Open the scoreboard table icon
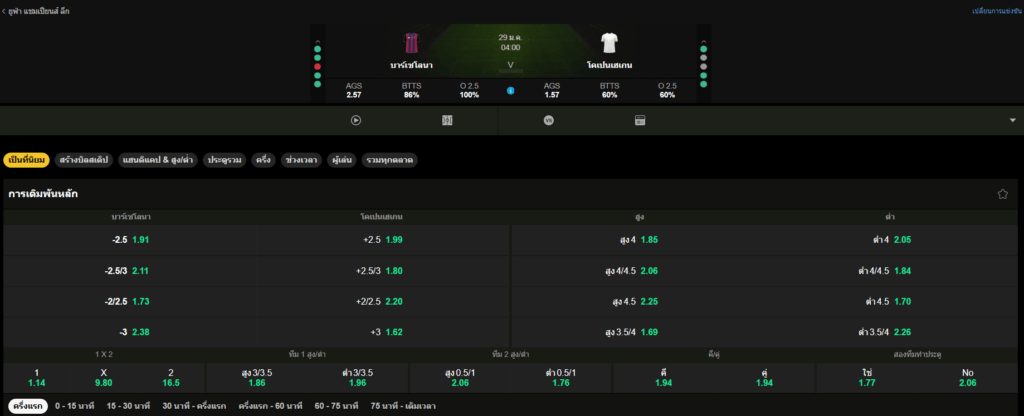Screen dimensions: 1024x416 640,120
